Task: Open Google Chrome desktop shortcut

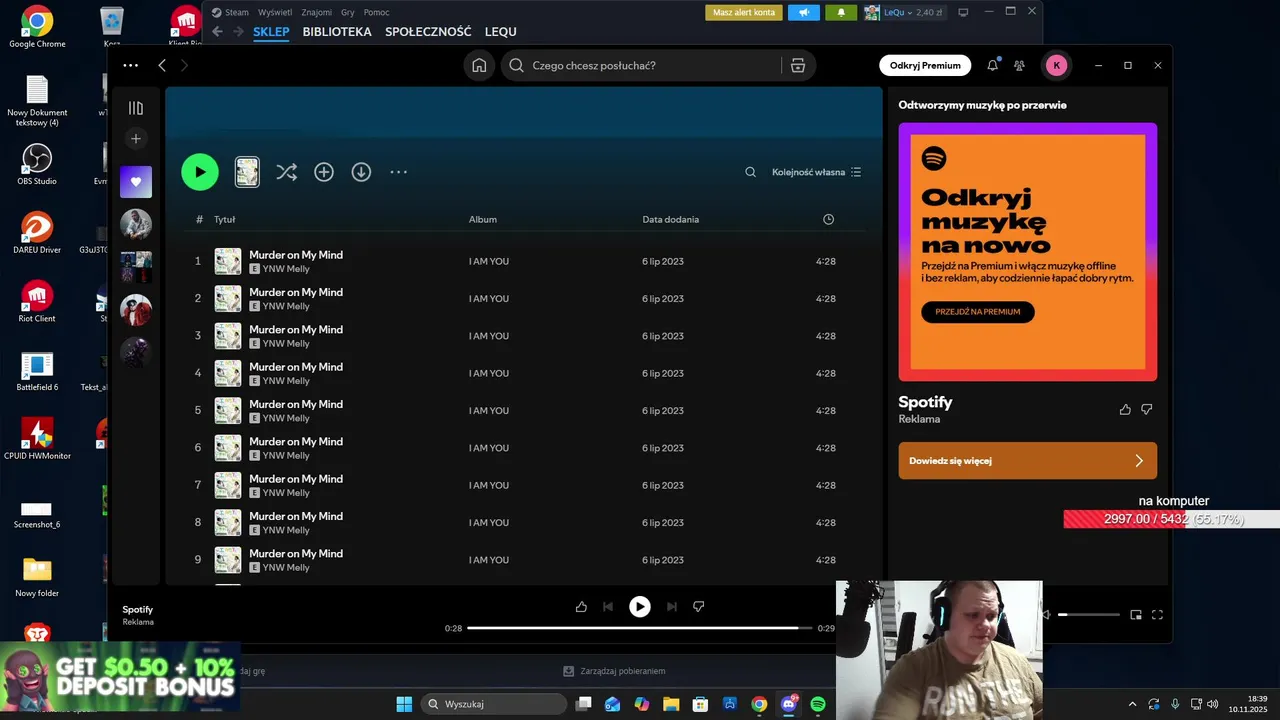Action: point(37,27)
